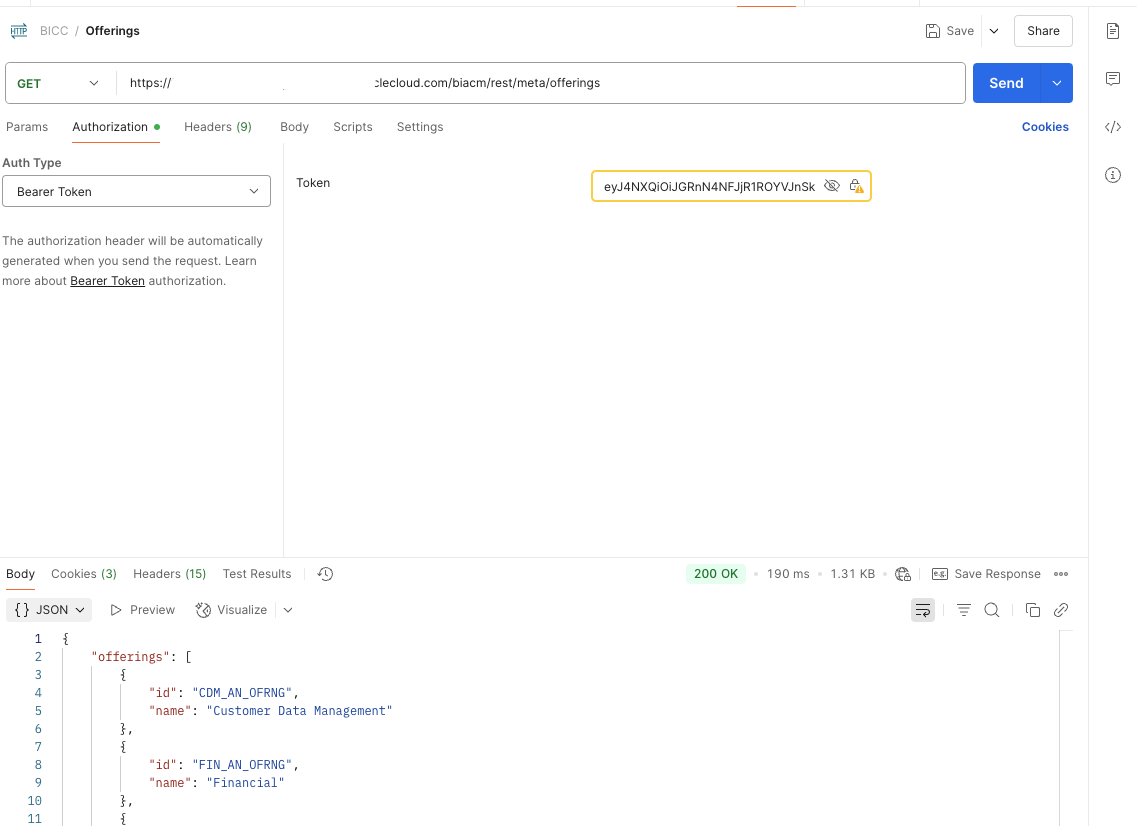Open the Save options dropdown arrow

(994, 31)
